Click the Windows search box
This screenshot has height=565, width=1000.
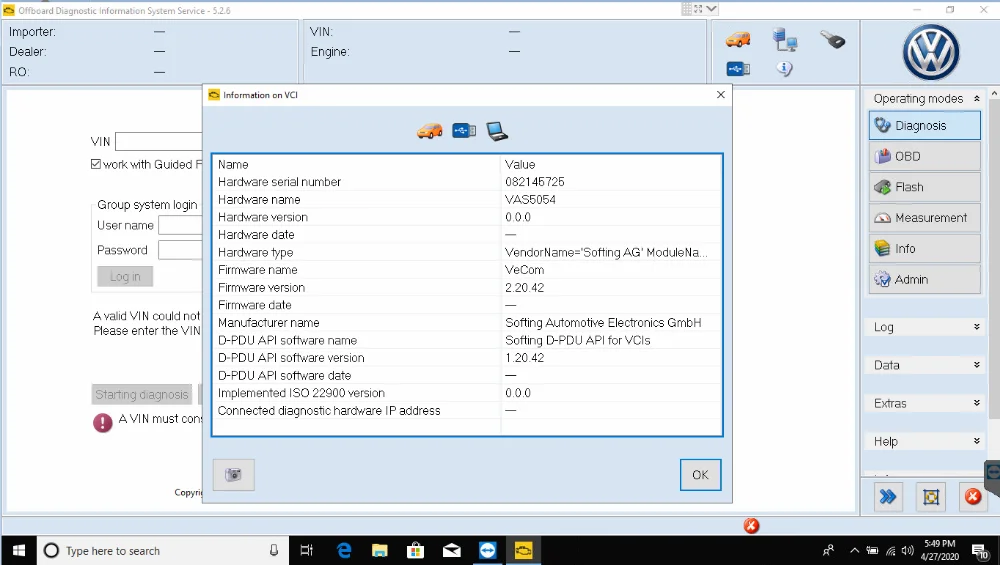pos(163,550)
